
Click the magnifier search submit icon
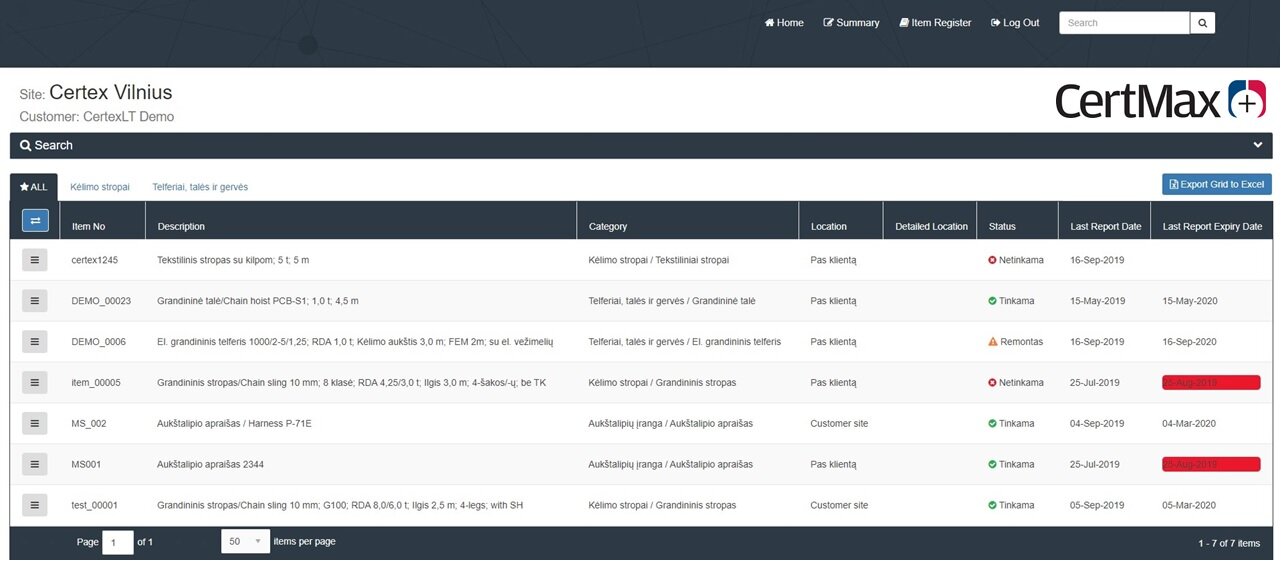click(x=1203, y=23)
